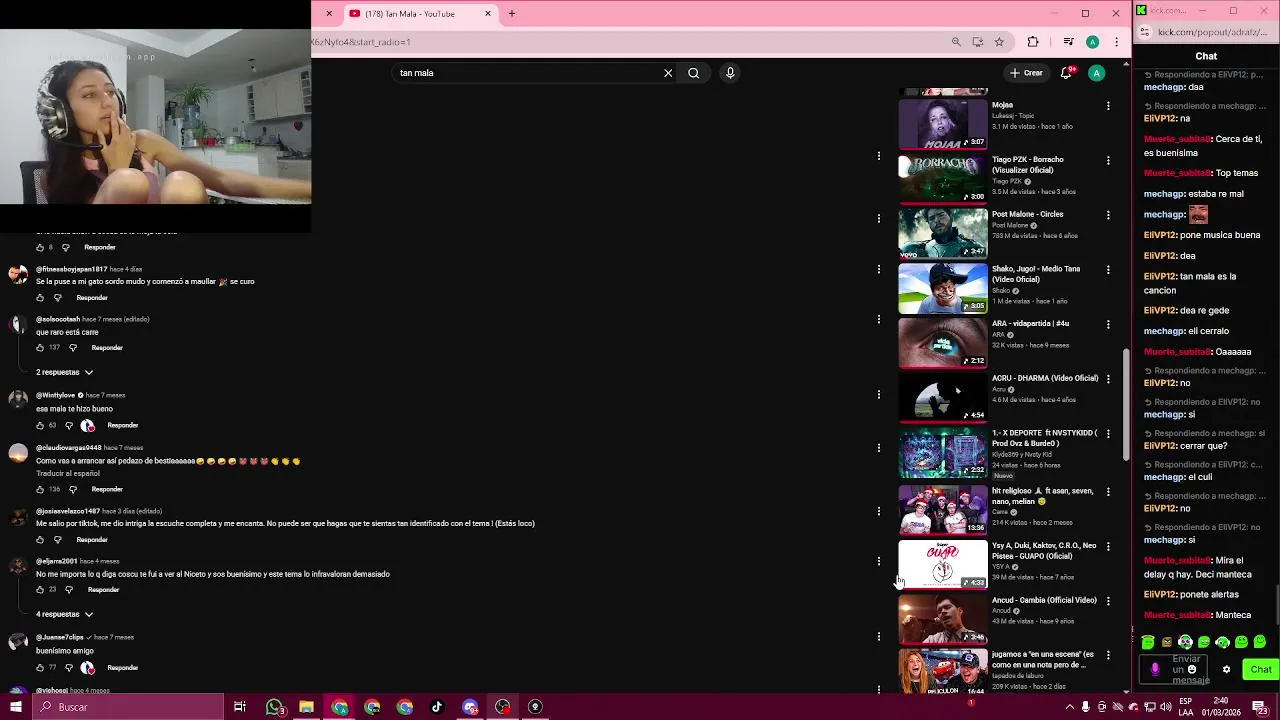Click Responder under @josiasvelazco1487 comment
This screenshot has height=720, width=1280.
pos(92,540)
